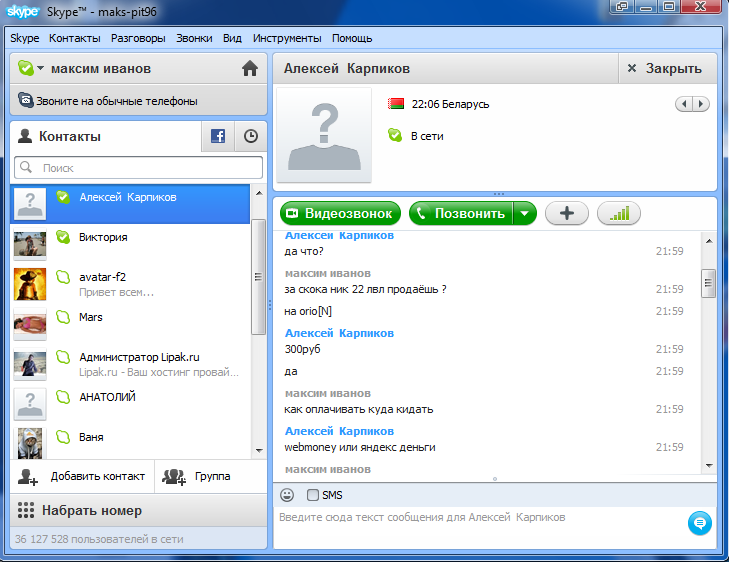Open the Звонки menu
The image size is (729, 562).
pyautogui.click(x=194, y=38)
